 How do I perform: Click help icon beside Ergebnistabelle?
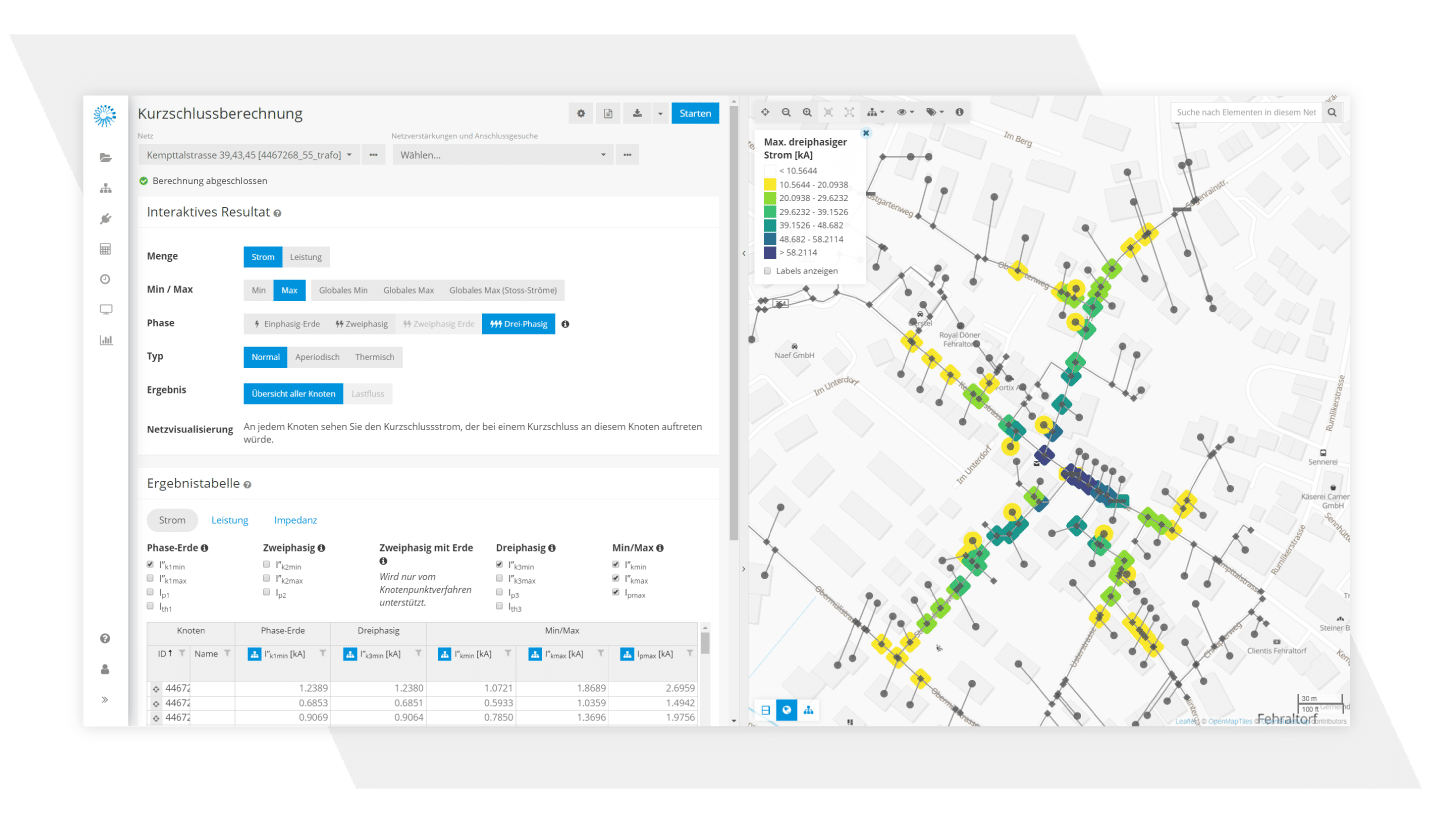pos(247,484)
